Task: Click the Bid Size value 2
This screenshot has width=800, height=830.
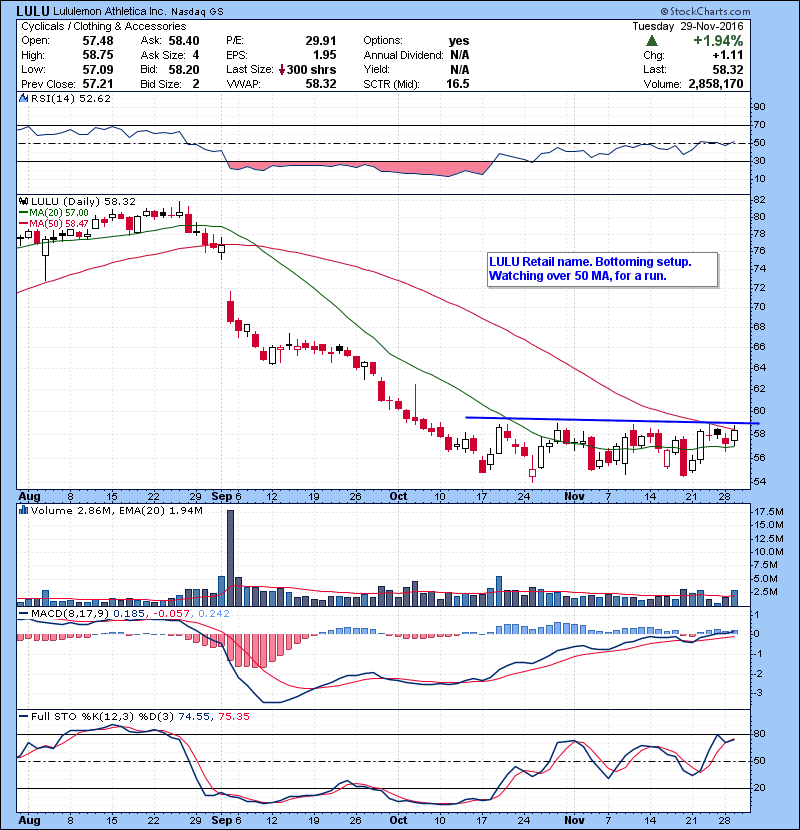Action: pos(196,84)
